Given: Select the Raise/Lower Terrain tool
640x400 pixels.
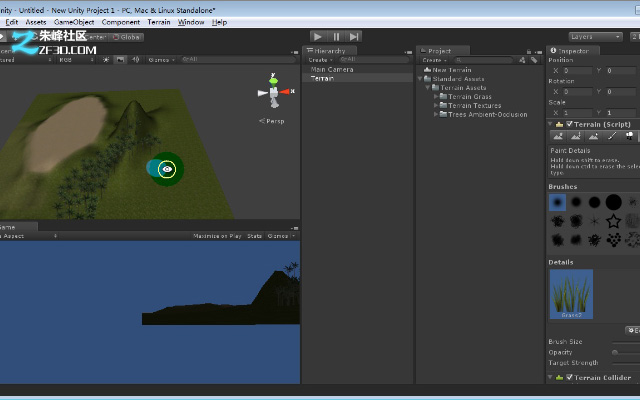Looking at the screenshot, I should coord(558,136).
